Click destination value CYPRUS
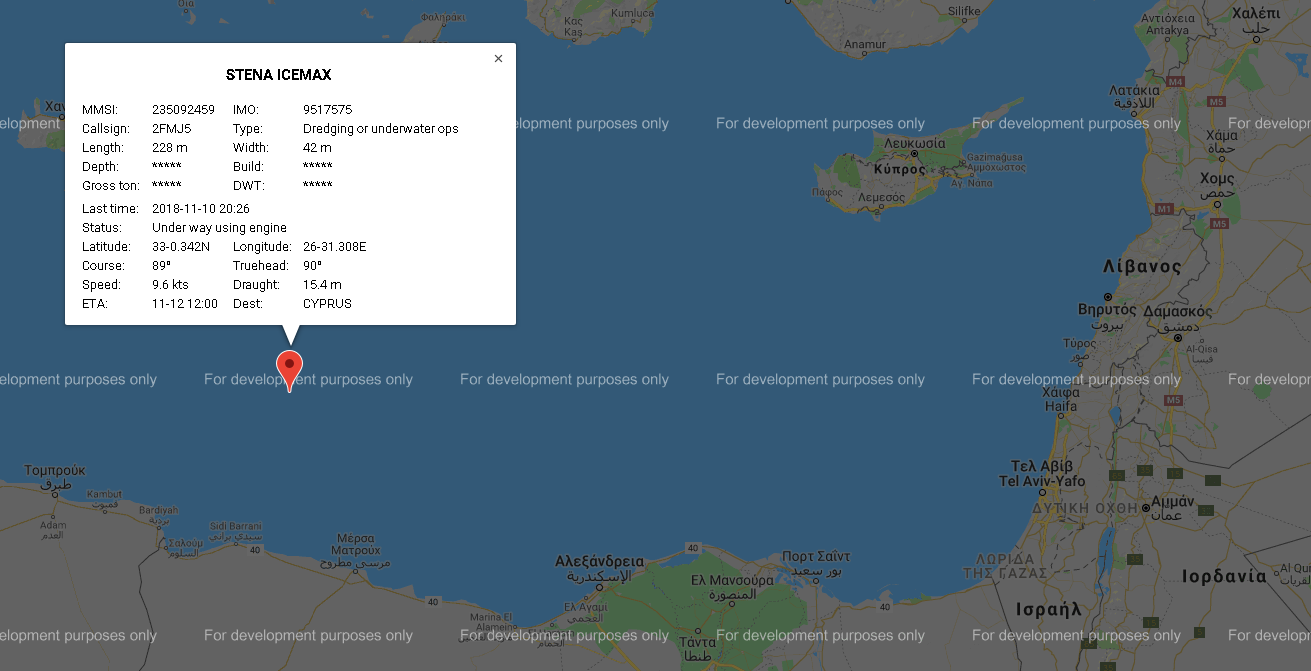1311x671 pixels. (327, 304)
